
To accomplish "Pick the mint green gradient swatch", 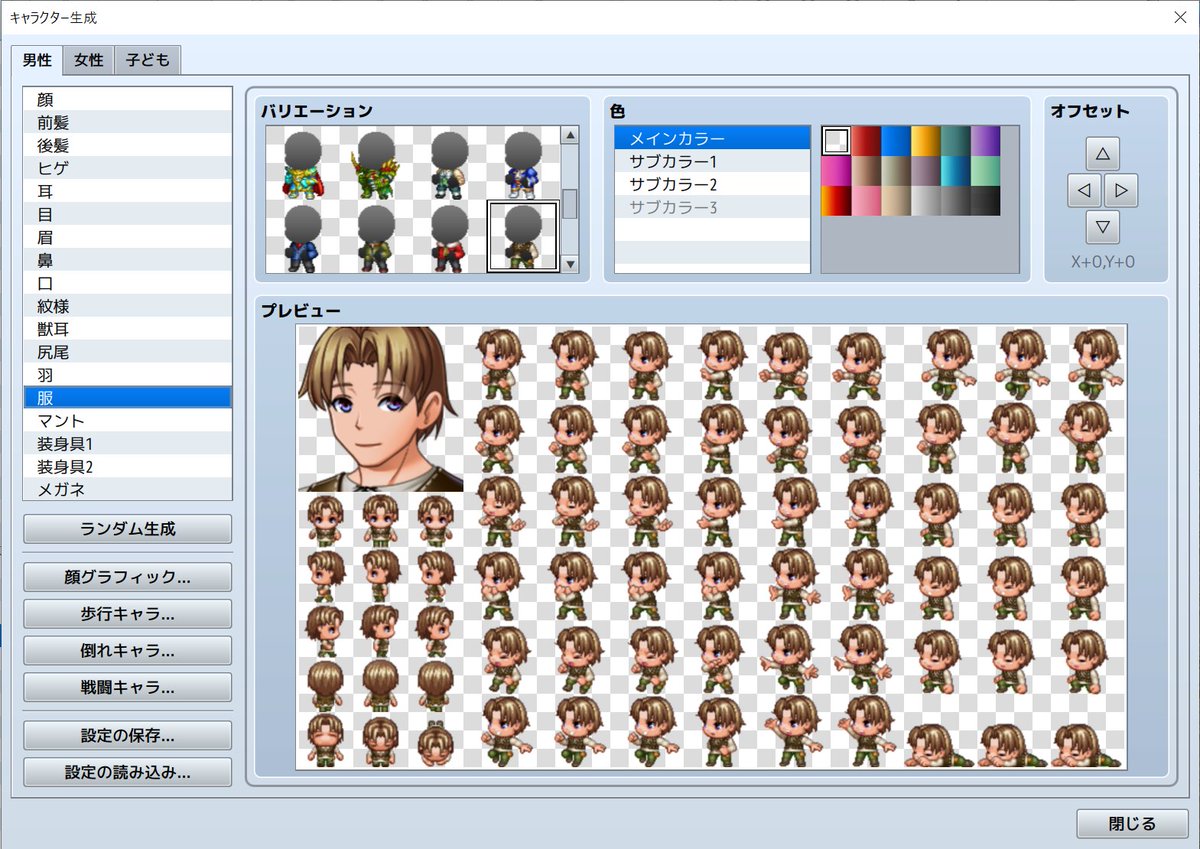I will 986,171.
